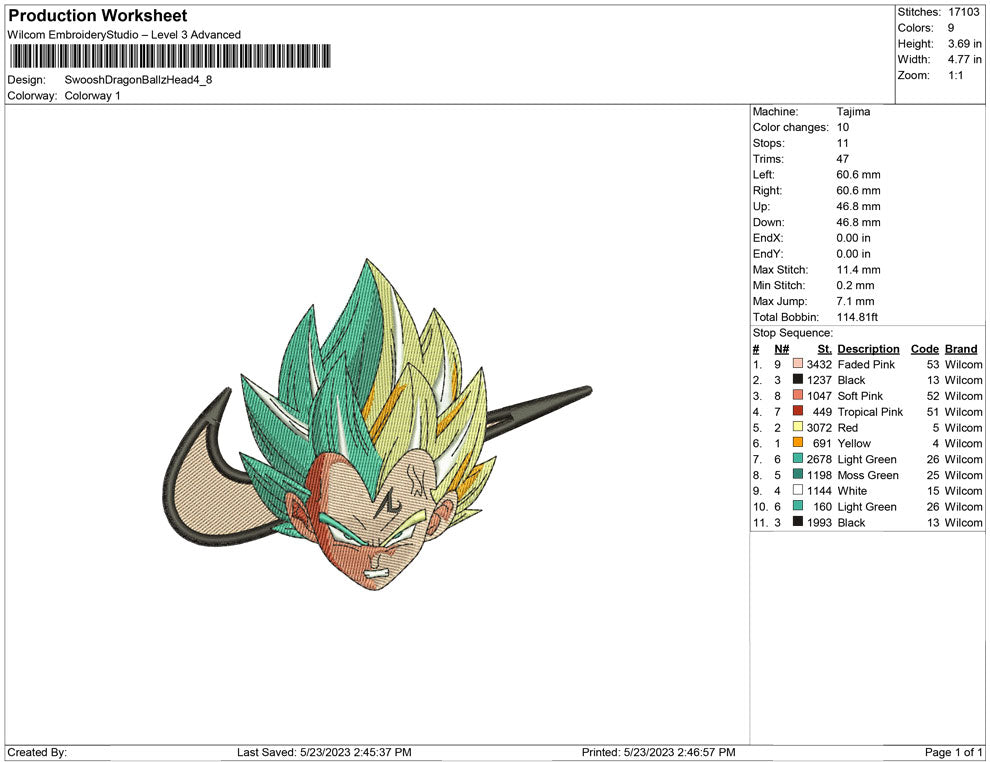Click the Total Bobbin value 114.81ft
This screenshot has width=990, height=762.
[857, 317]
